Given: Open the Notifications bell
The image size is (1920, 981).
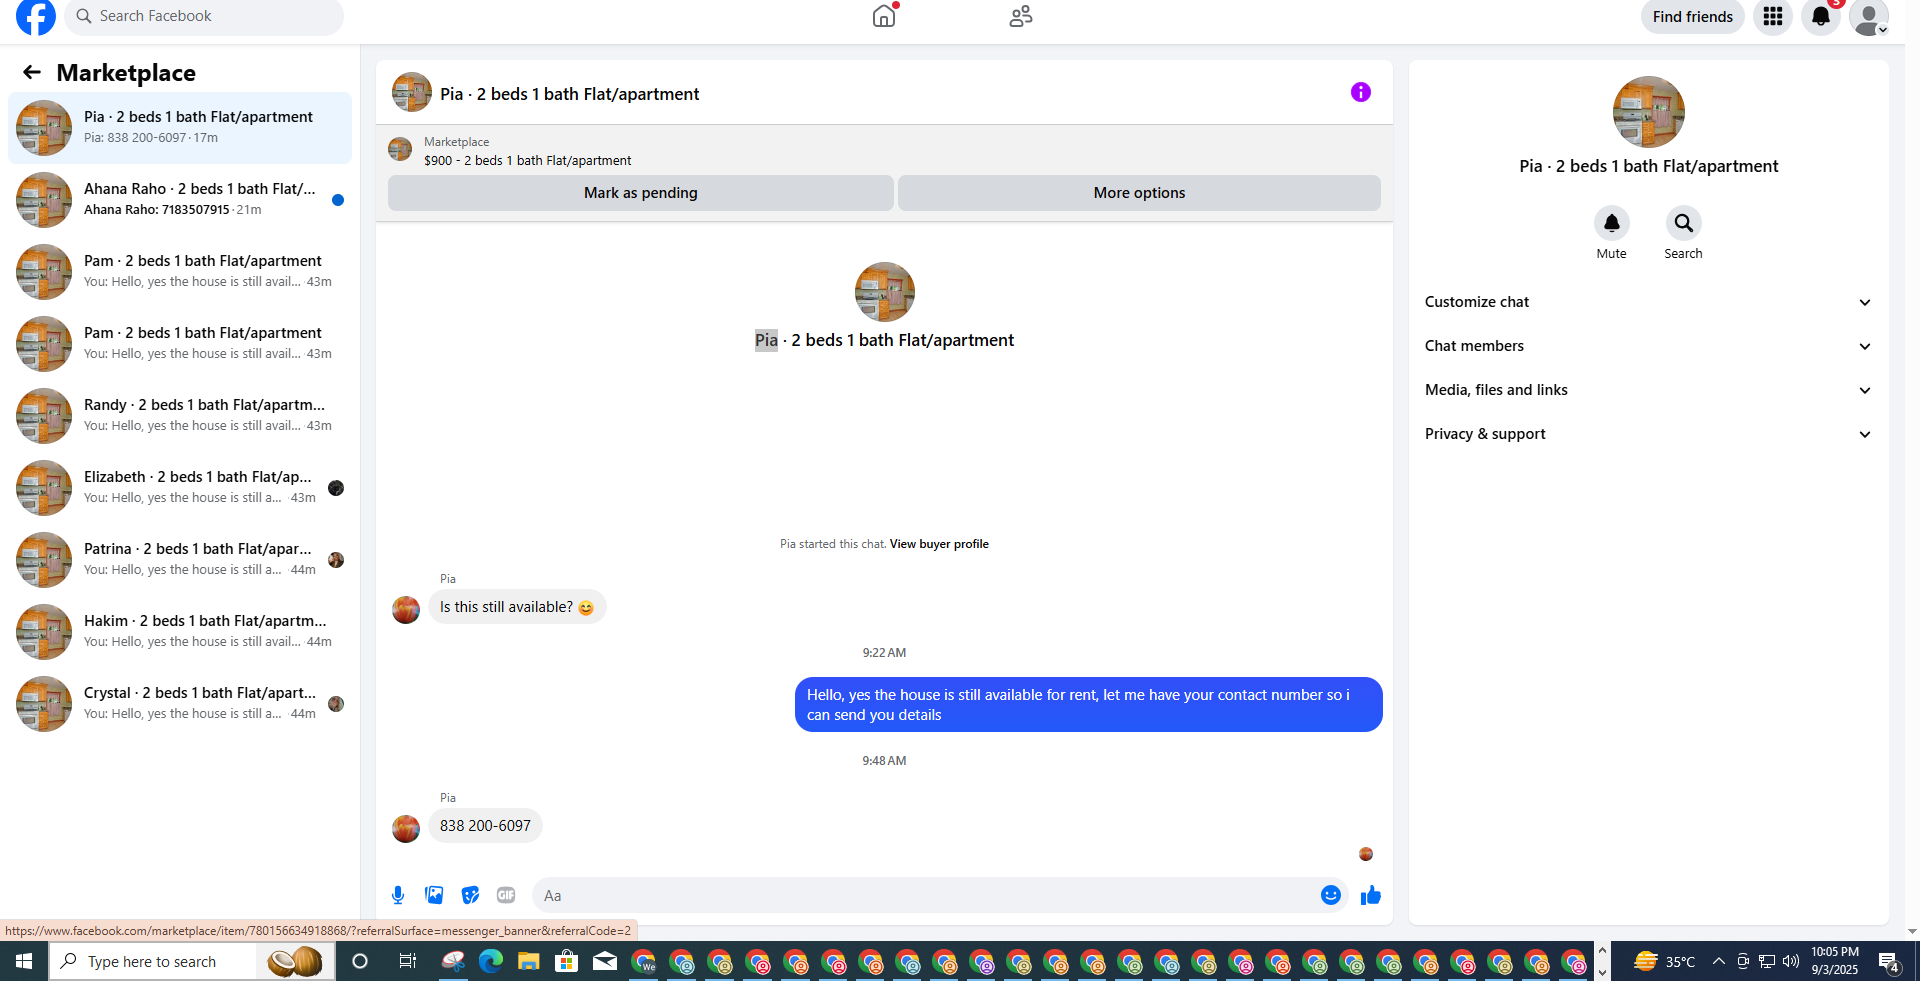Looking at the screenshot, I should click(1821, 16).
